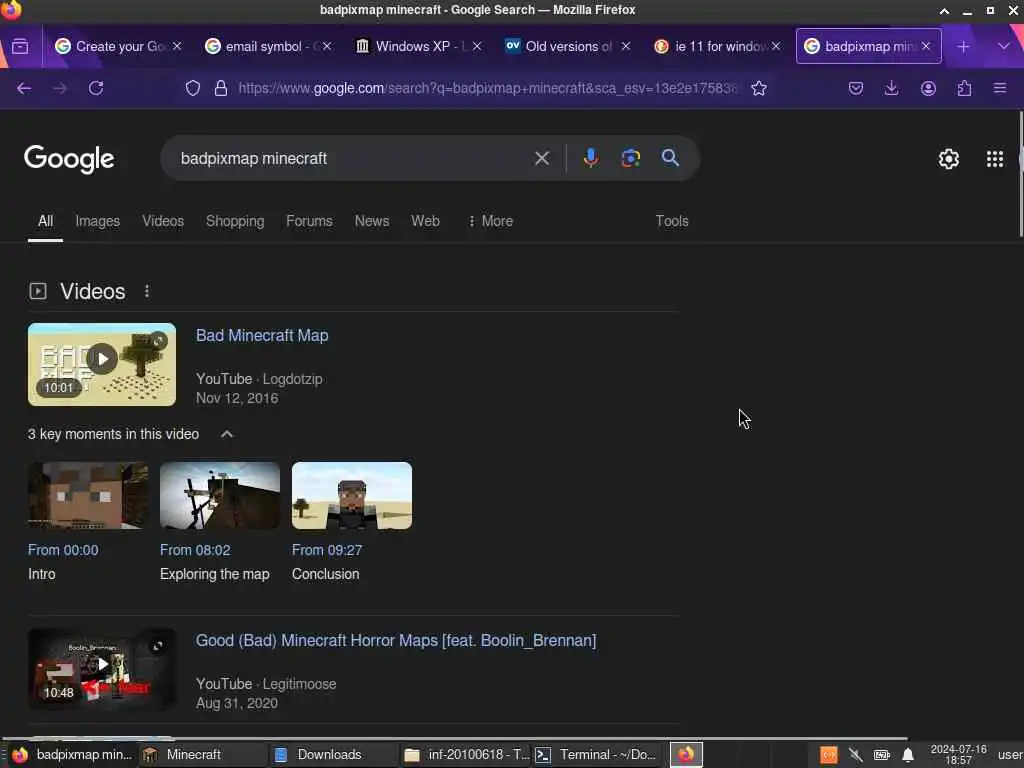
Task: Jump to 'From 08:02' key moment
Action: (x=195, y=551)
